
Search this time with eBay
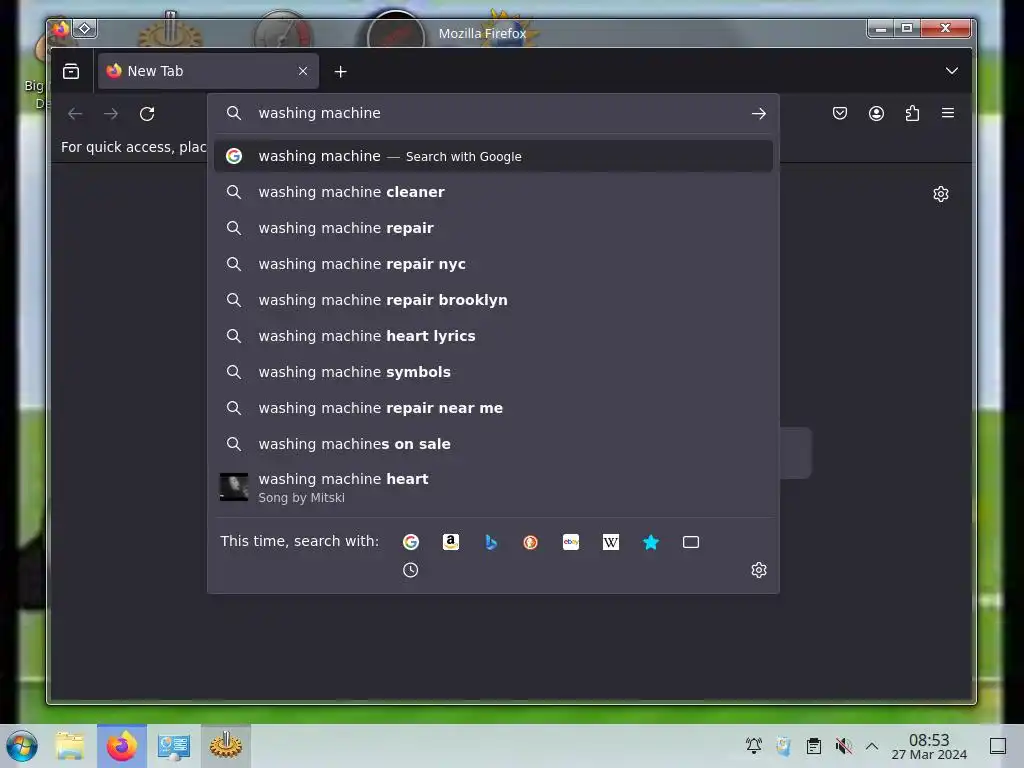tap(571, 541)
